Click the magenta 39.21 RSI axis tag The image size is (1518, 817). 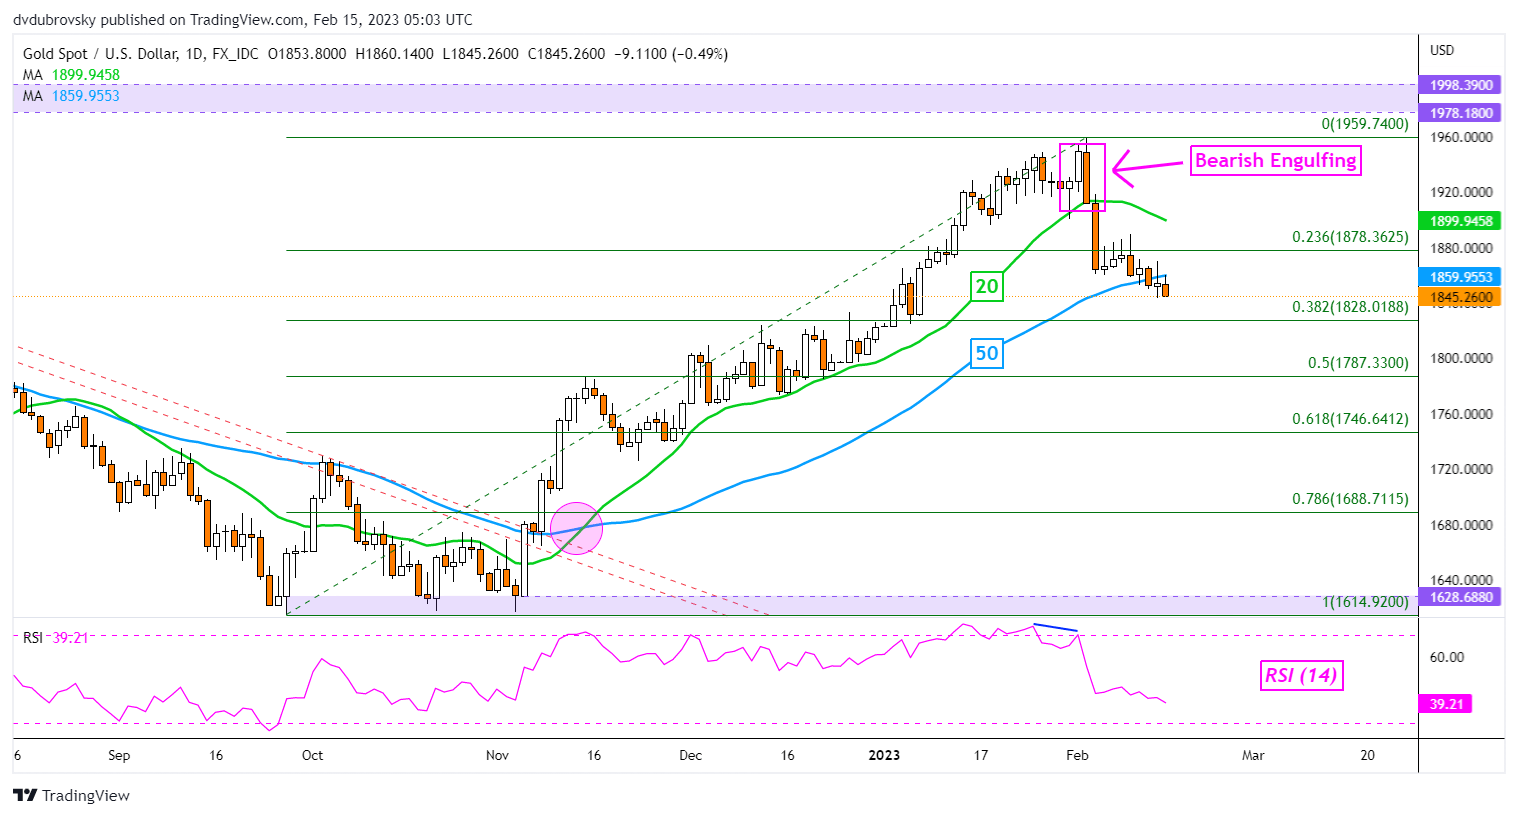click(x=1446, y=704)
